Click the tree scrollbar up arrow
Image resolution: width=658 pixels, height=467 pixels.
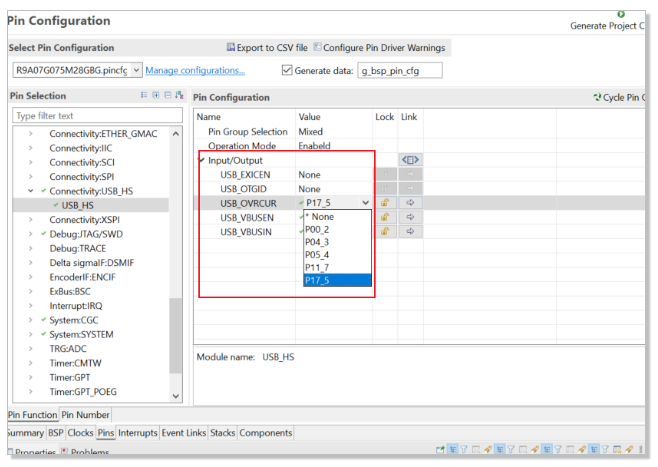pos(175,134)
